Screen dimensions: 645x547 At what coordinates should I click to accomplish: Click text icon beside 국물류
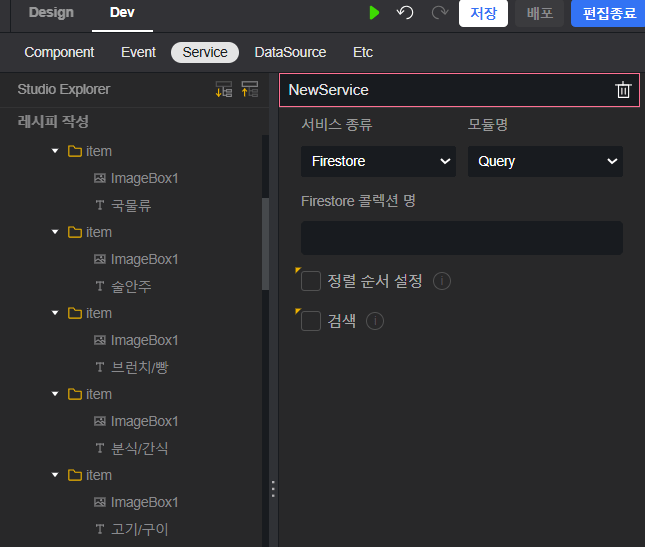pyautogui.click(x=100, y=205)
